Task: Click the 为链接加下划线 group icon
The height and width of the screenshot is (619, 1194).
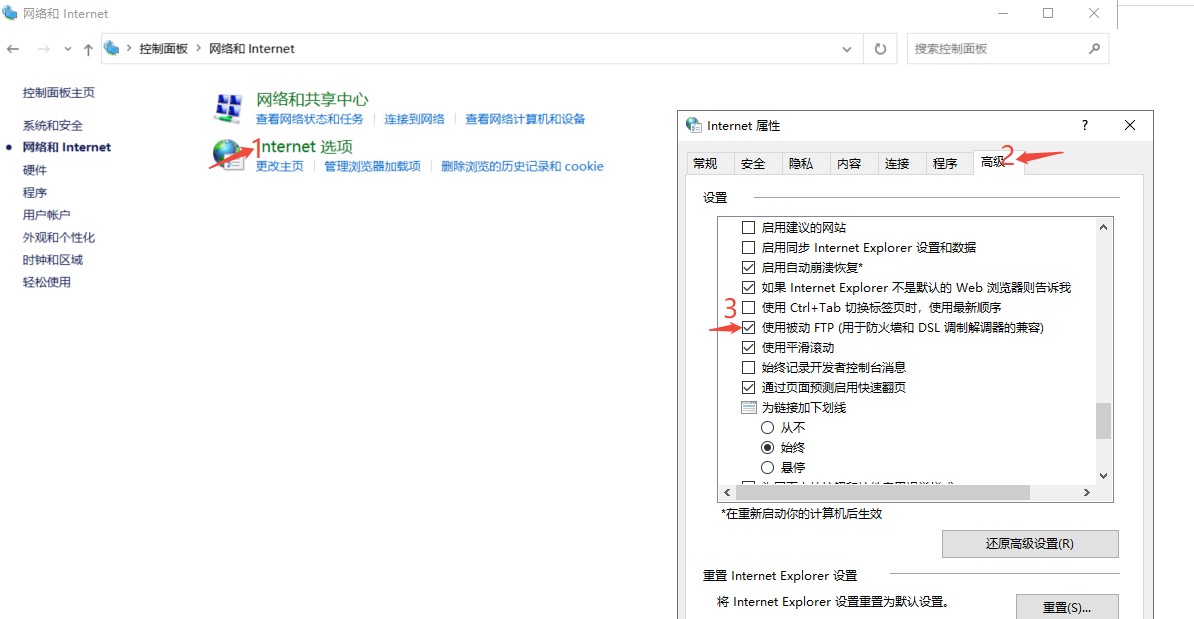Action: [x=749, y=407]
